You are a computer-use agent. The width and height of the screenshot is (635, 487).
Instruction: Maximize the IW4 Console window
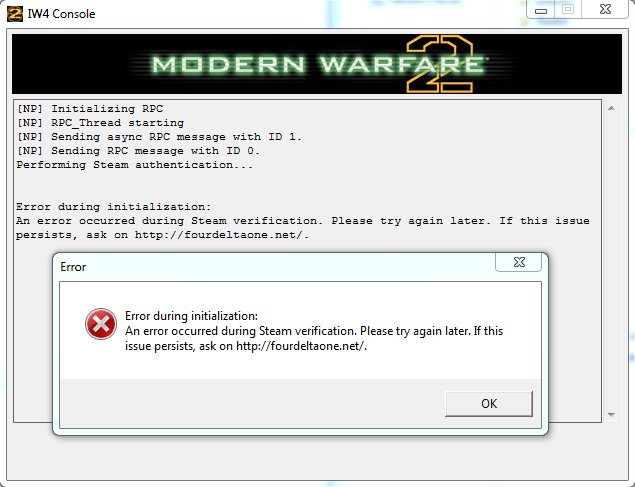tap(568, 10)
